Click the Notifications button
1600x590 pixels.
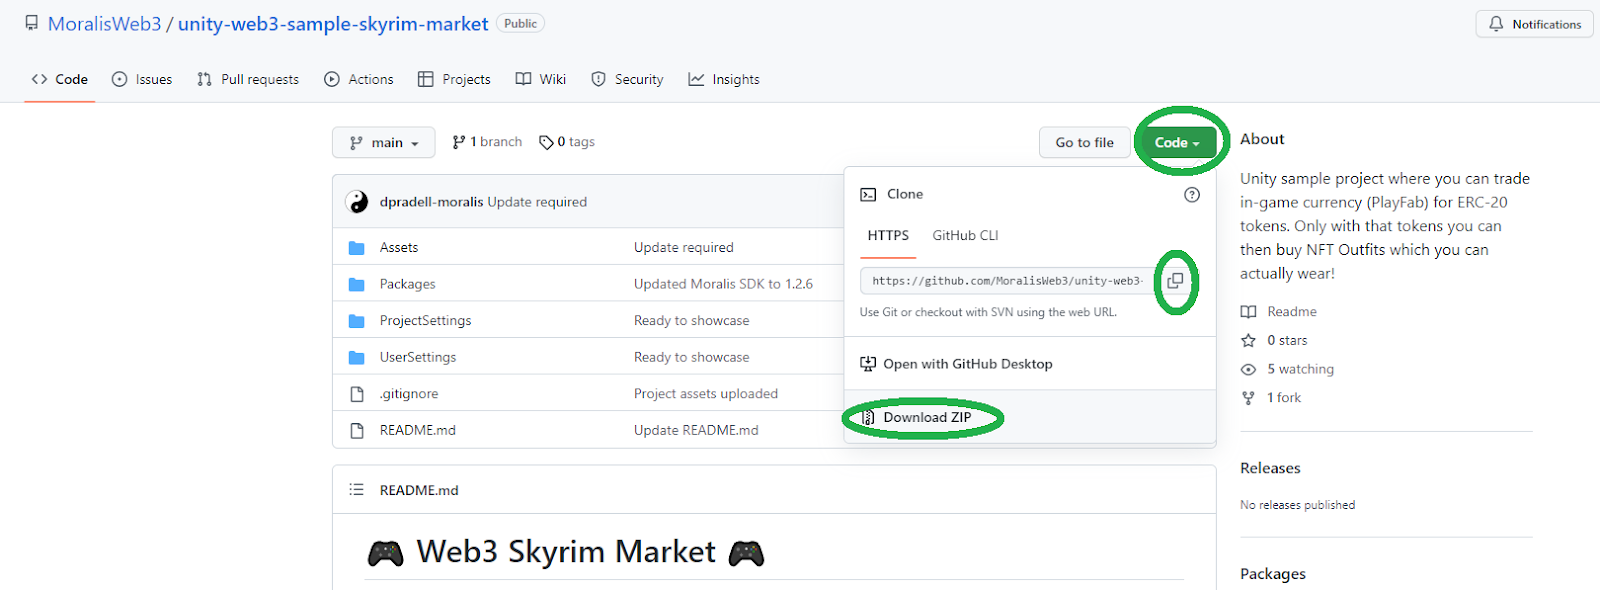(x=1534, y=24)
